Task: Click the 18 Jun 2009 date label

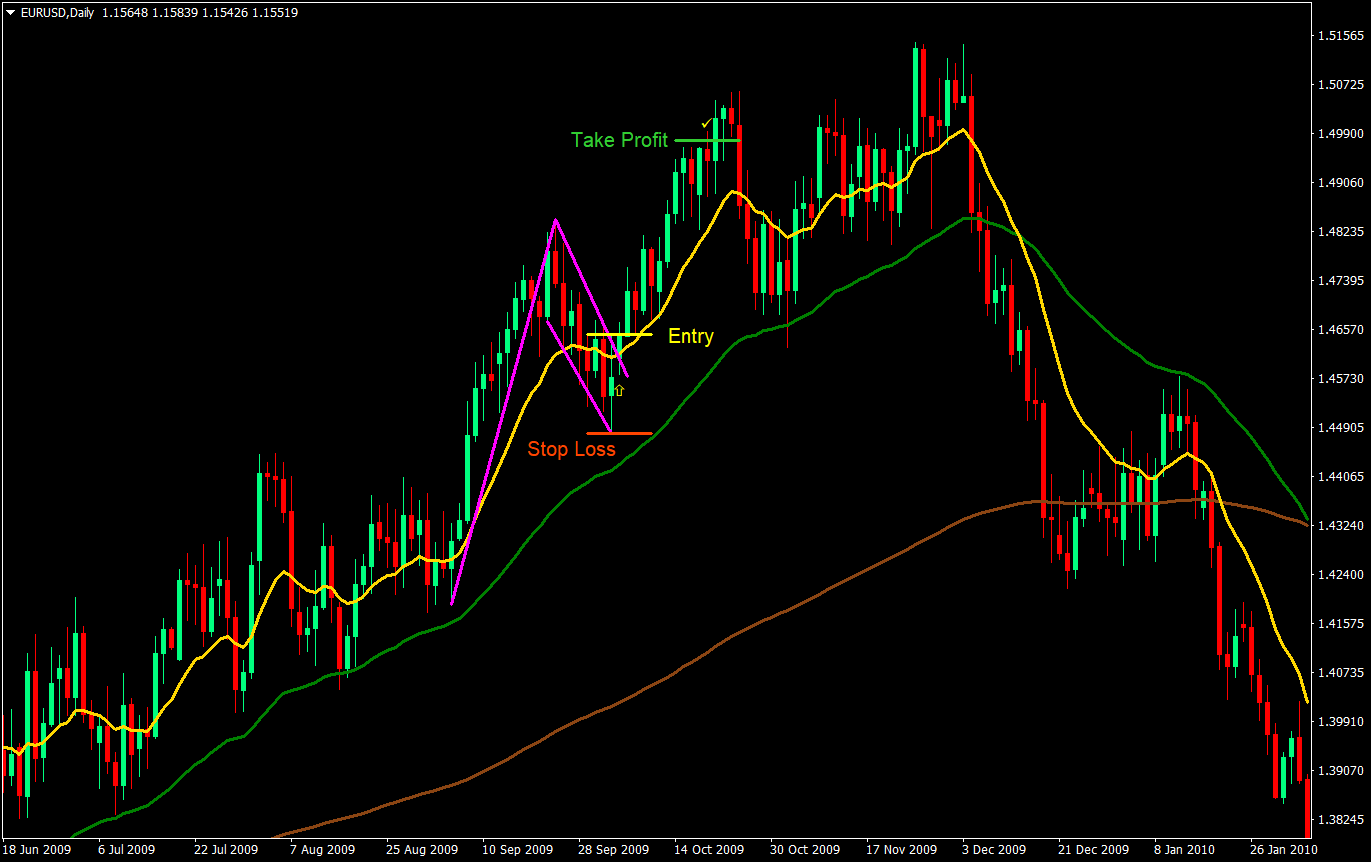Action: (39, 849)
